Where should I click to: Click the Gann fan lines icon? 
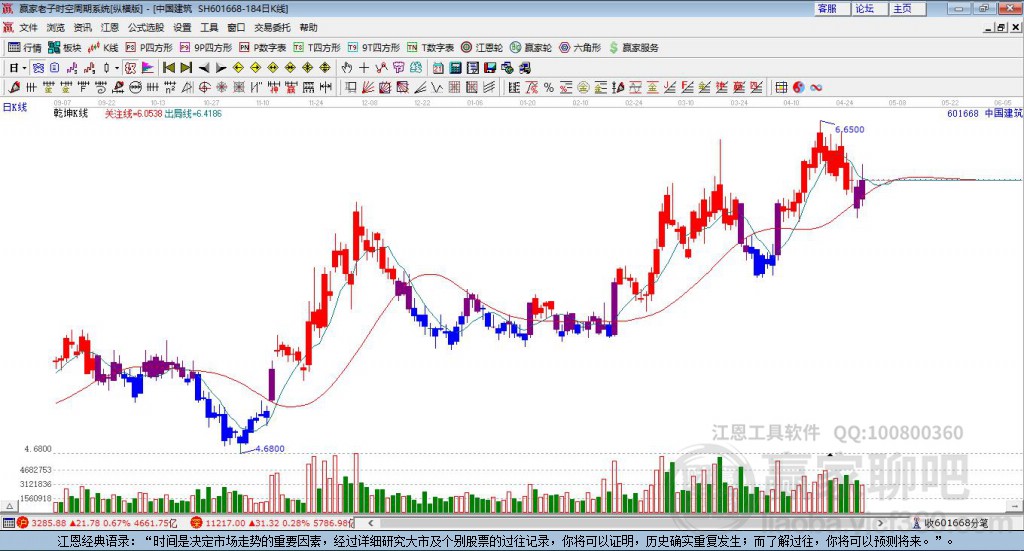click(368, 87)
